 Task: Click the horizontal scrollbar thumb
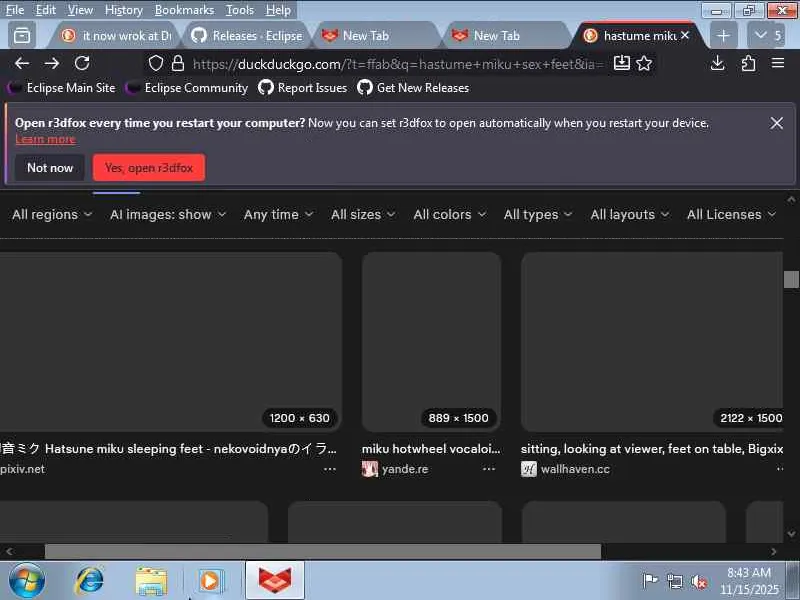(322, 551)
